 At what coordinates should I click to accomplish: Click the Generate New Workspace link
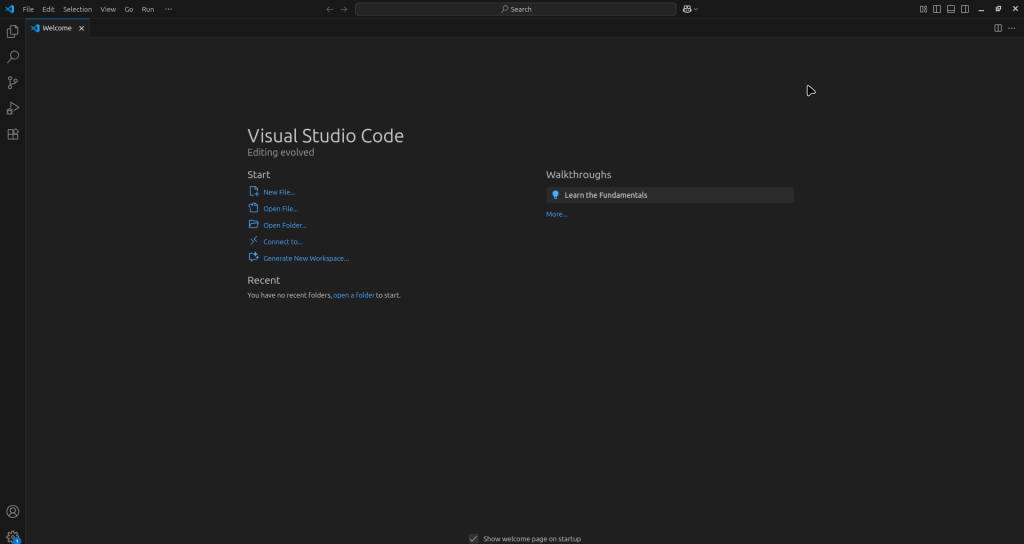(306, 258)
